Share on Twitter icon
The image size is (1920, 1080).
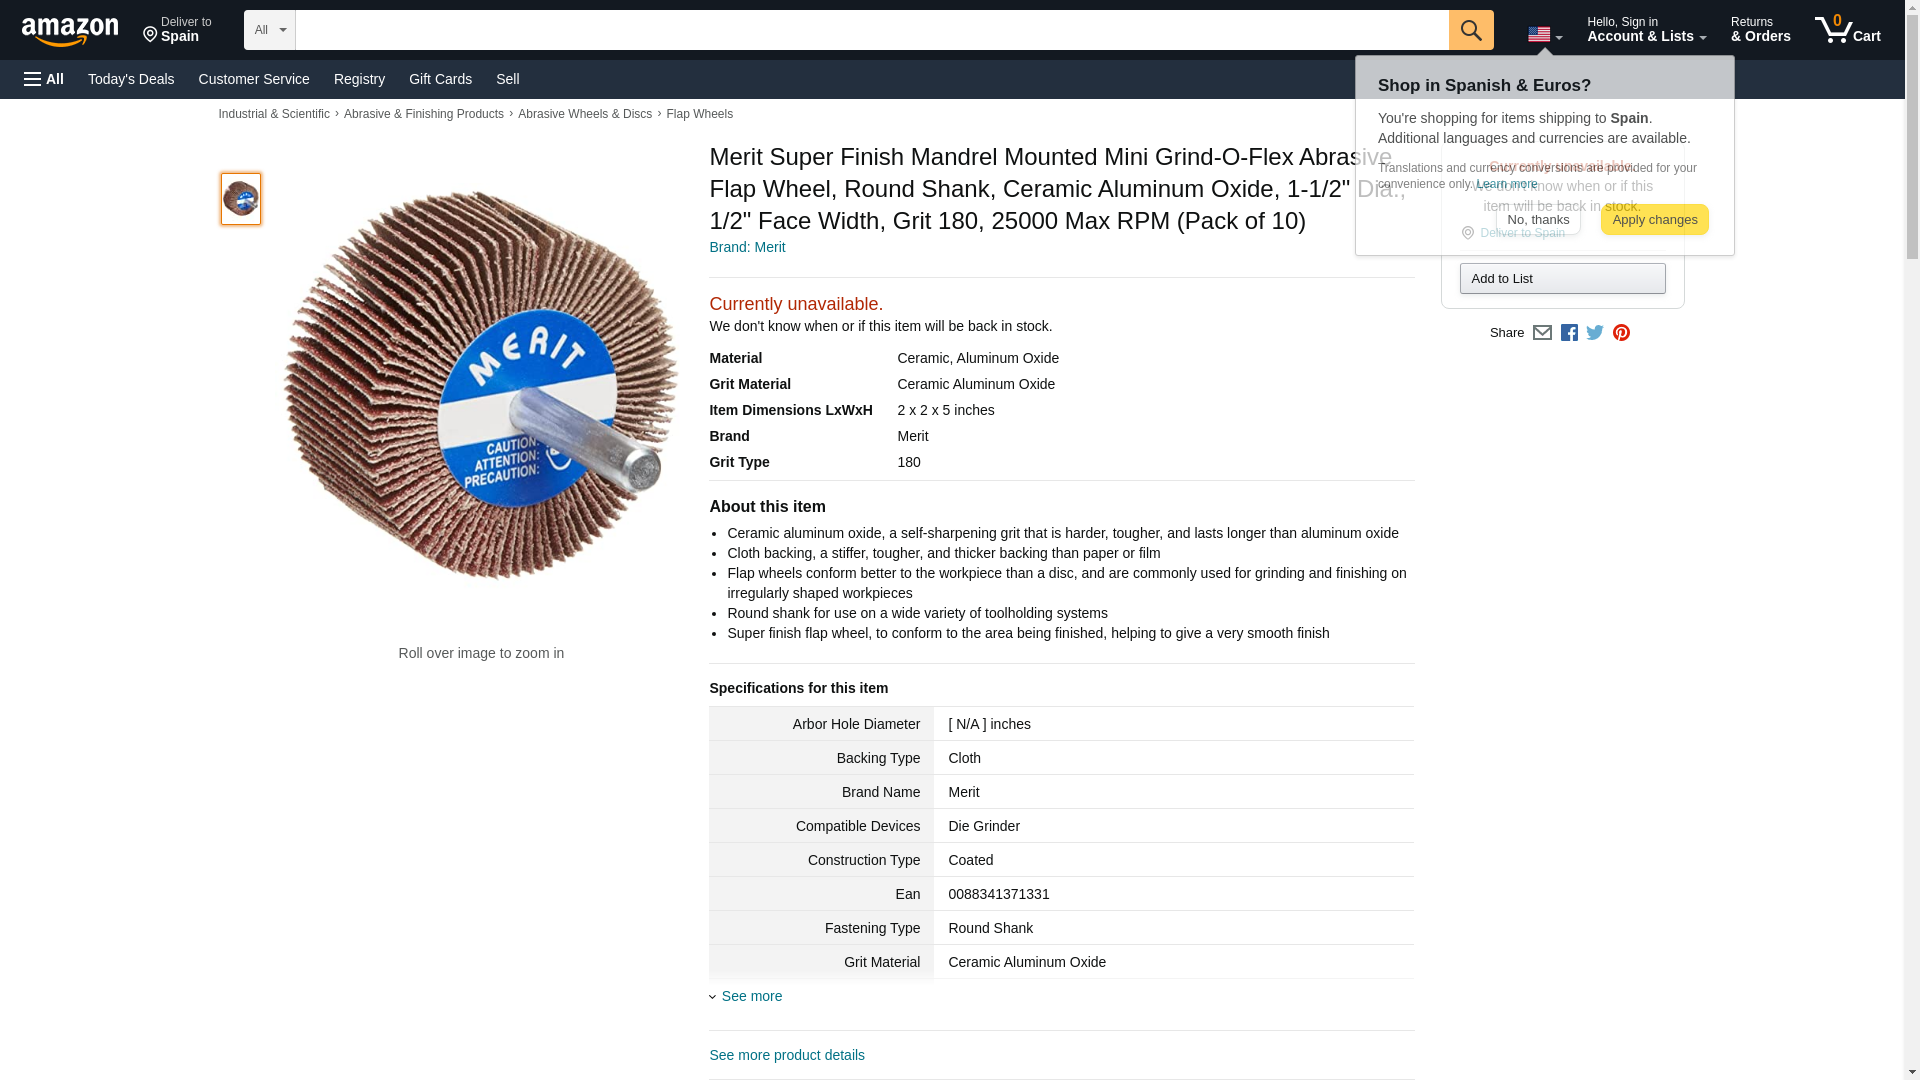tap(1595, 333)
